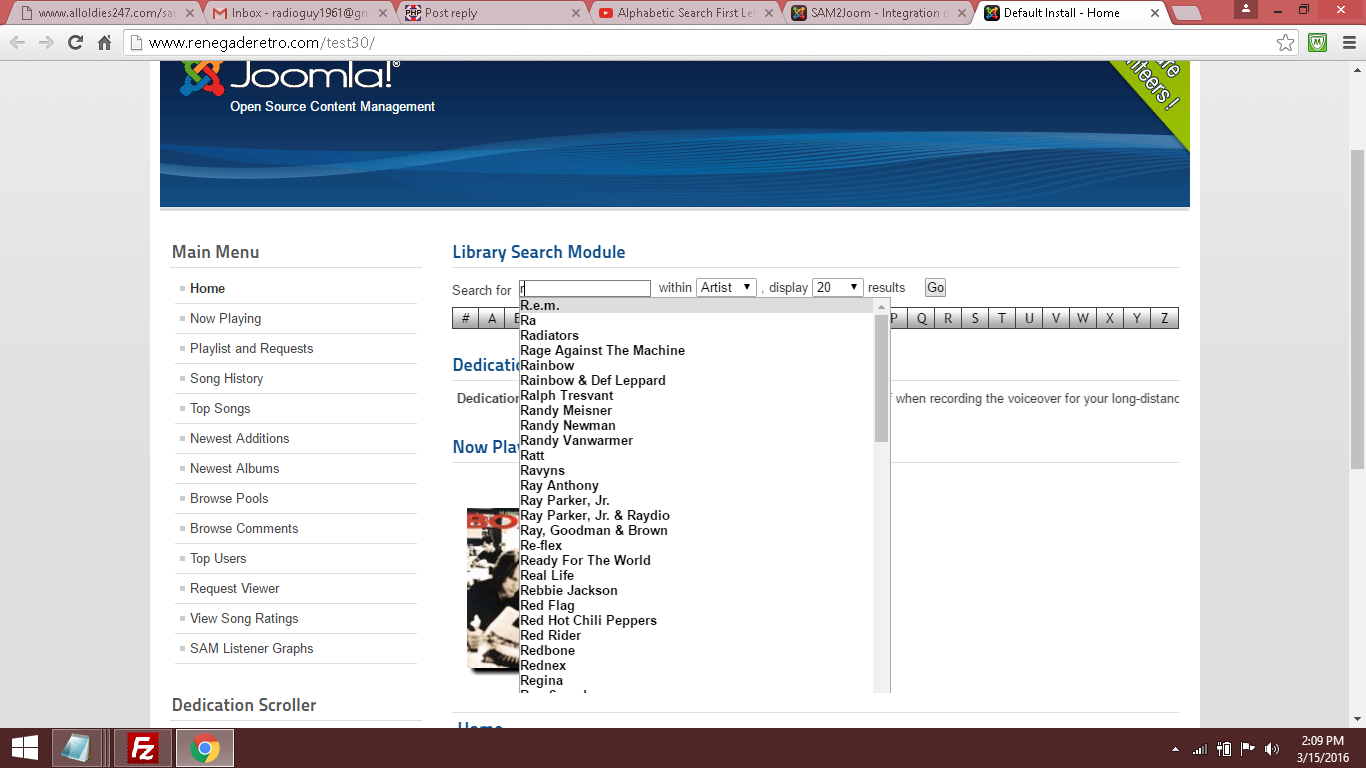Switch to SAM2Joom Integration tab
The image size is (1366, 768).
[880, 13]
